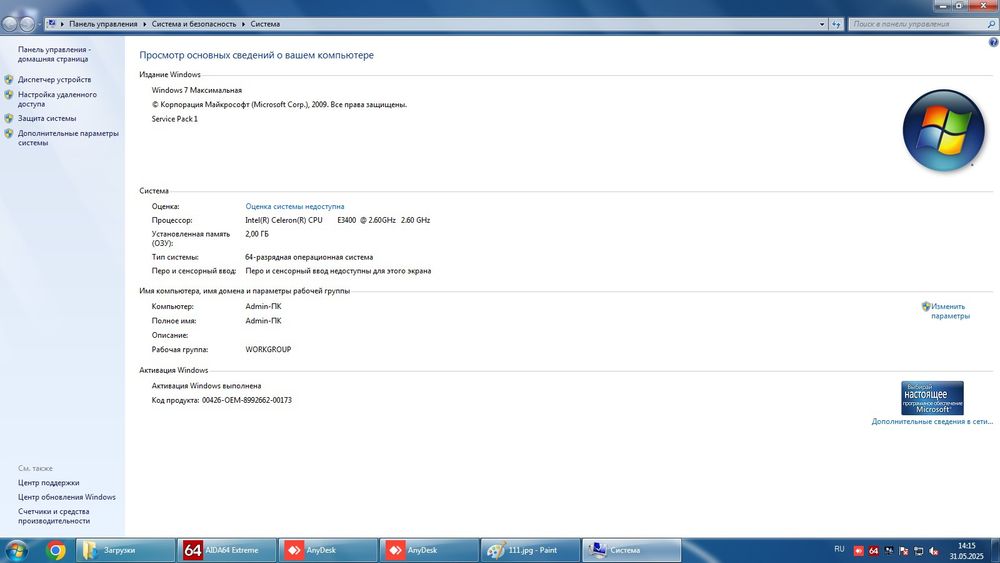Click the network tray icon
The height and width of the screenshot is (563, 1000).
point(919,551)
